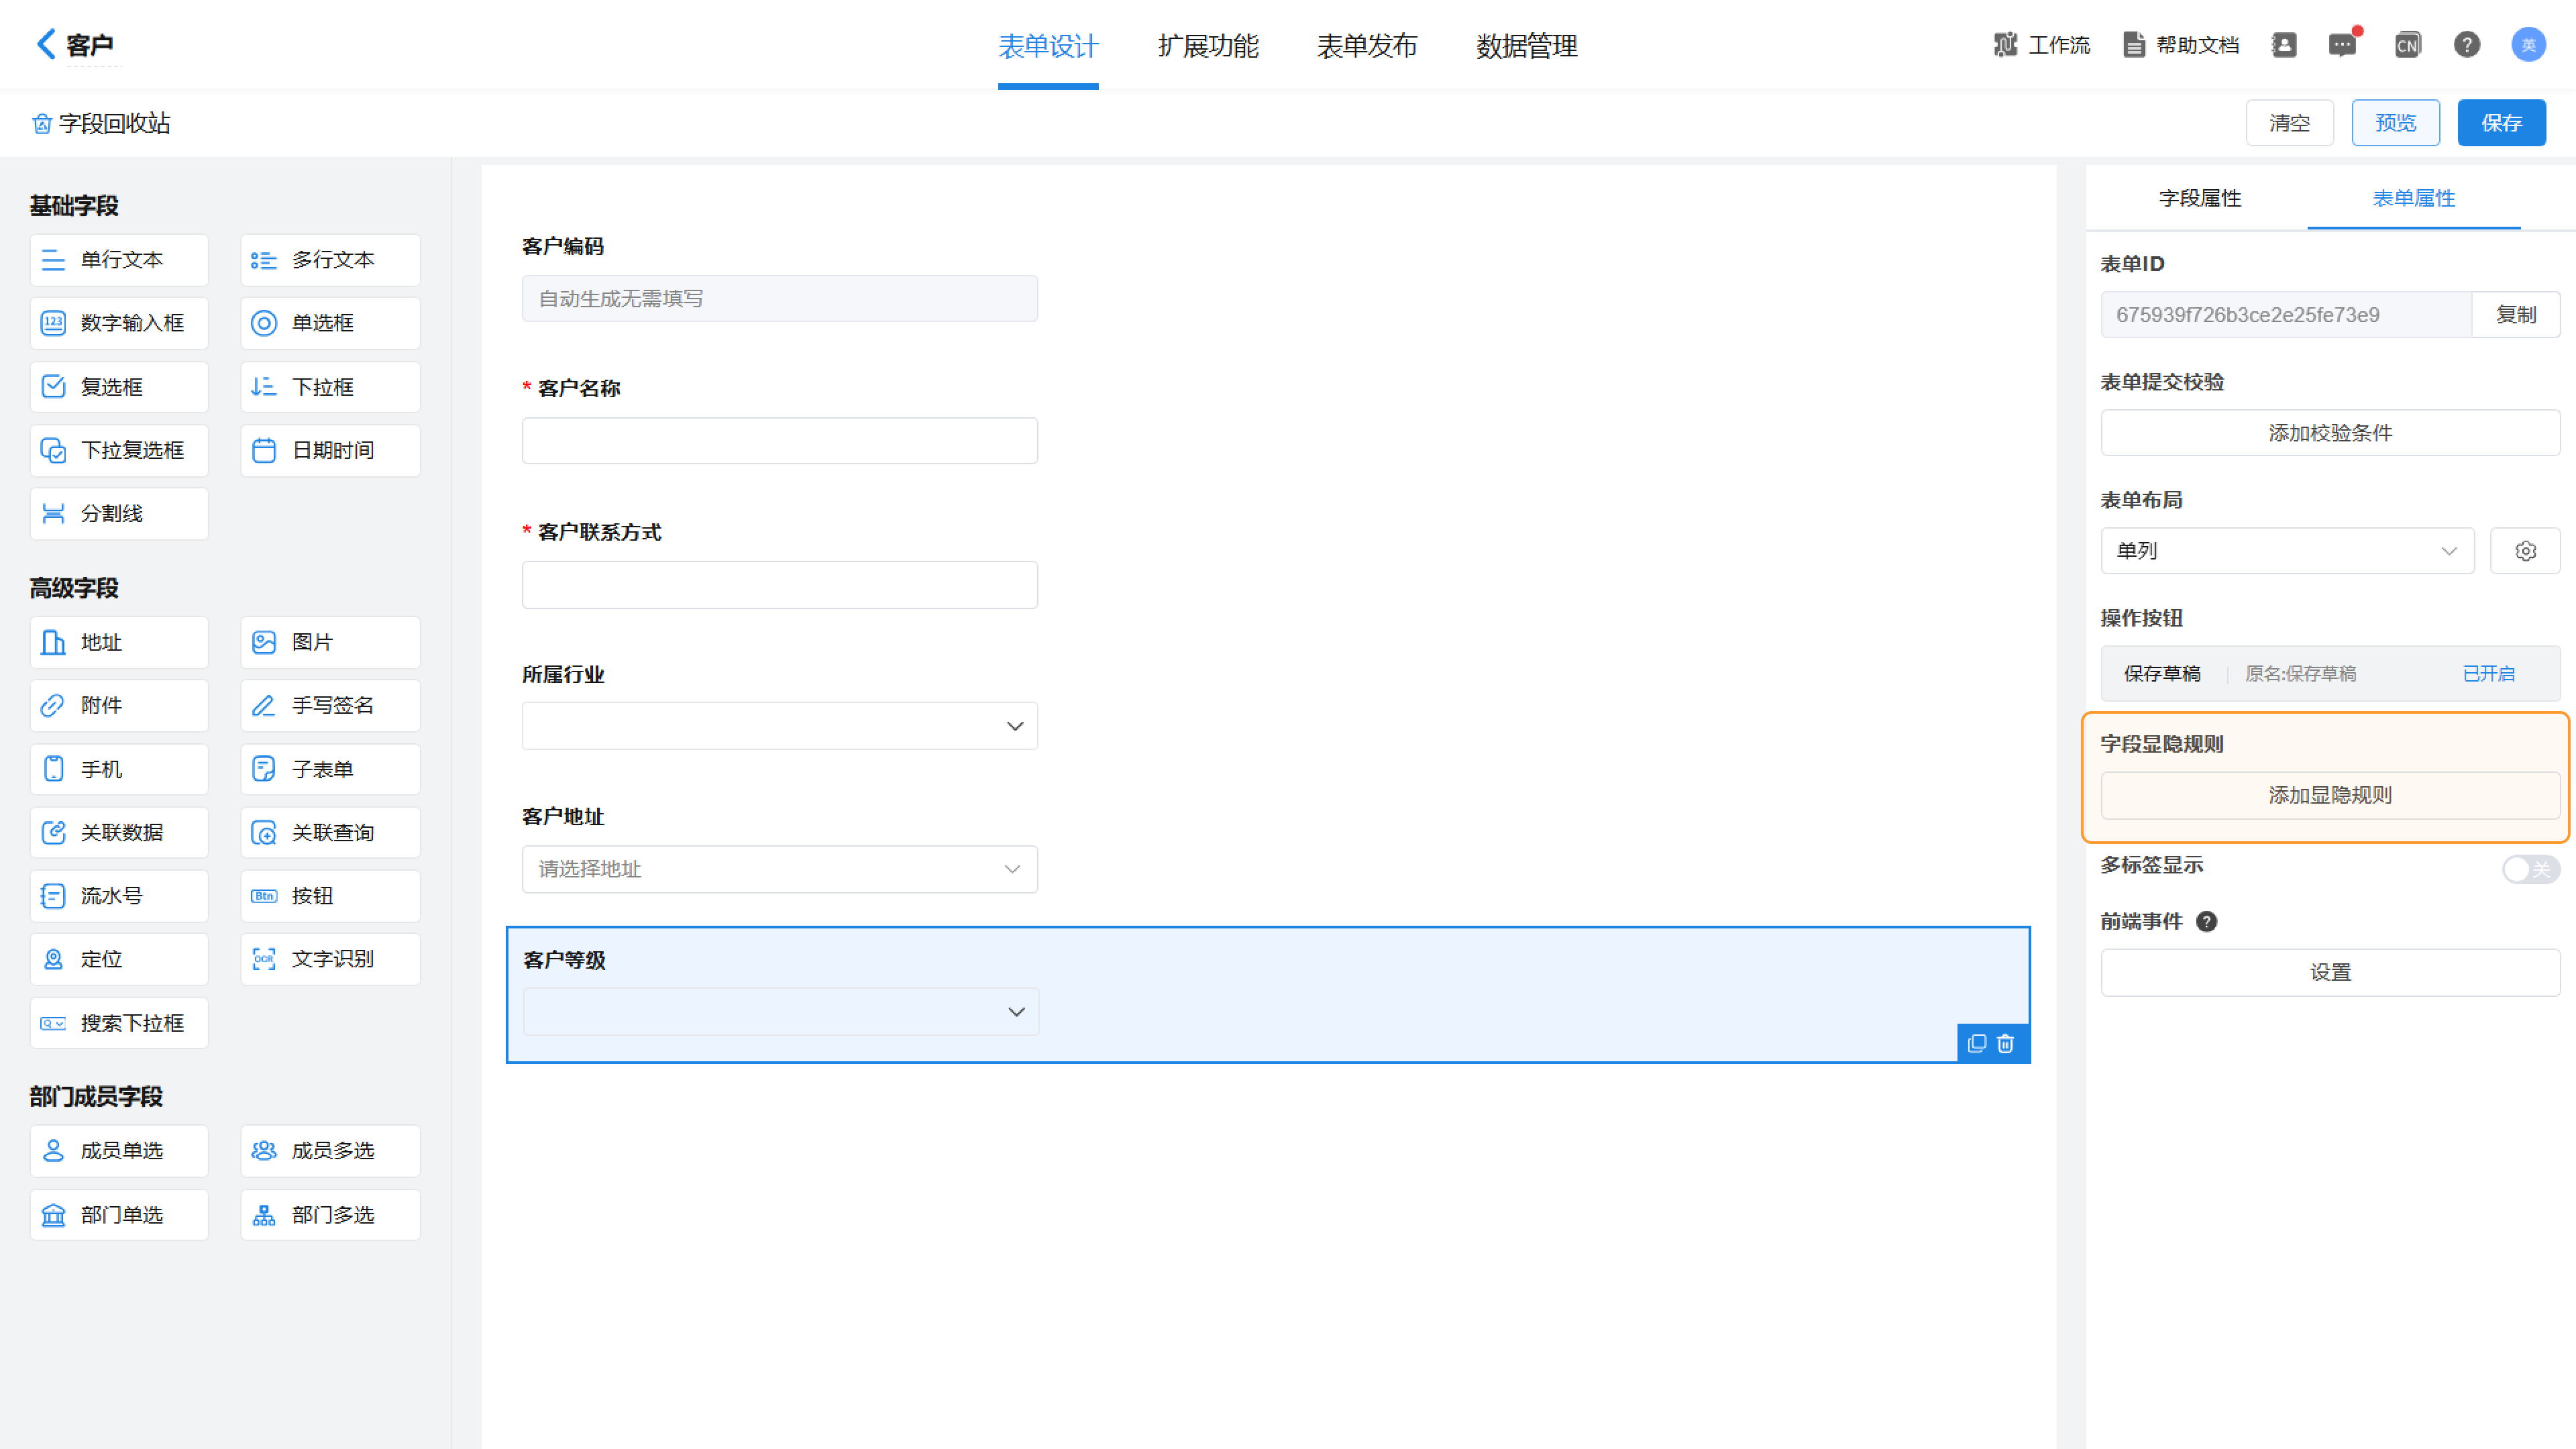This screenshot has width=2576, height=1449.
Task: Expand the 所属行业 dropdown
Action: click(x=779, y=726)
